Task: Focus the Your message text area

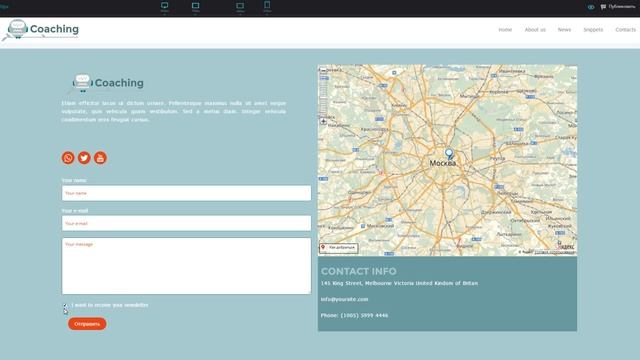Action: [x=186, y=266]
